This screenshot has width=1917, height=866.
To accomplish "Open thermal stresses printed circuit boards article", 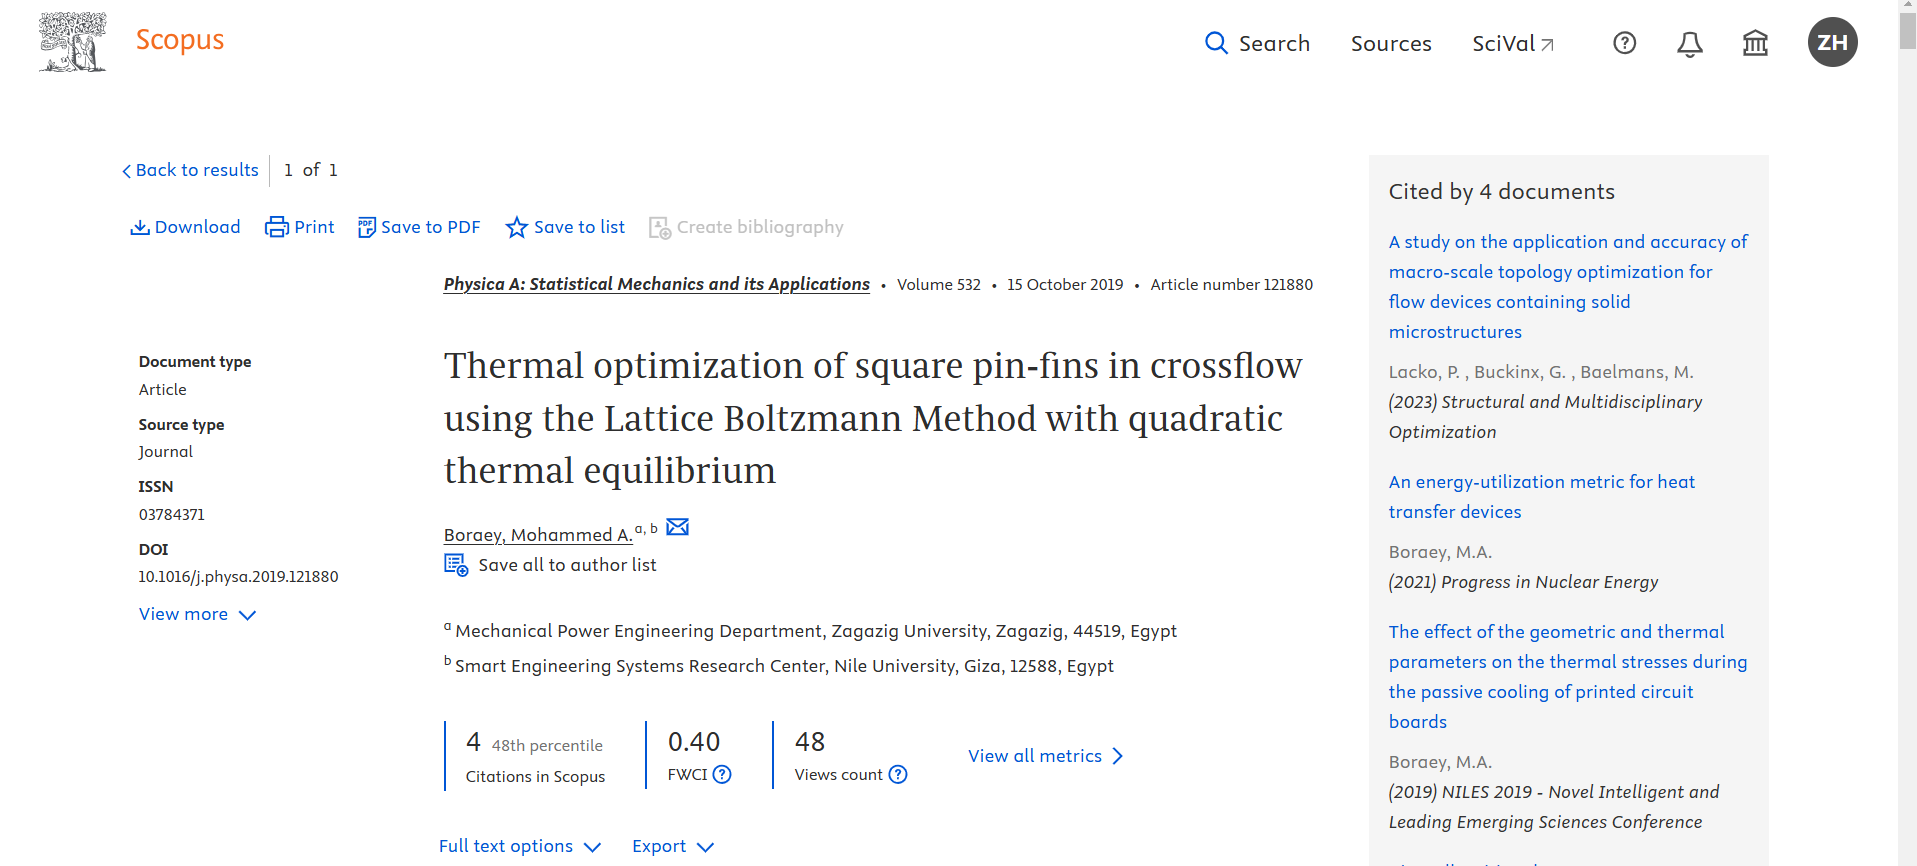I will pyautogui.click(x=1568, y=677).
